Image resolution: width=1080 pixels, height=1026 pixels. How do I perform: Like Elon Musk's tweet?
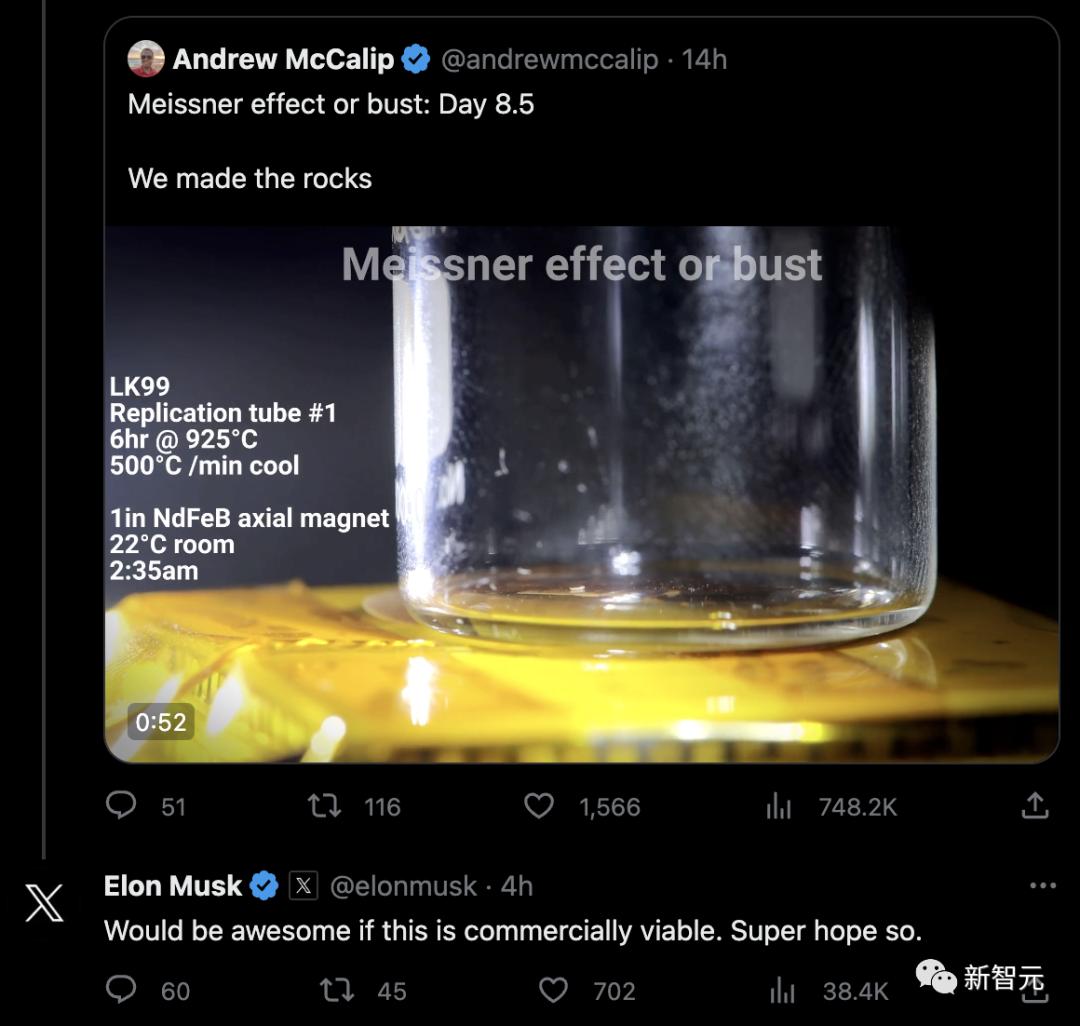tap(553, 990)
